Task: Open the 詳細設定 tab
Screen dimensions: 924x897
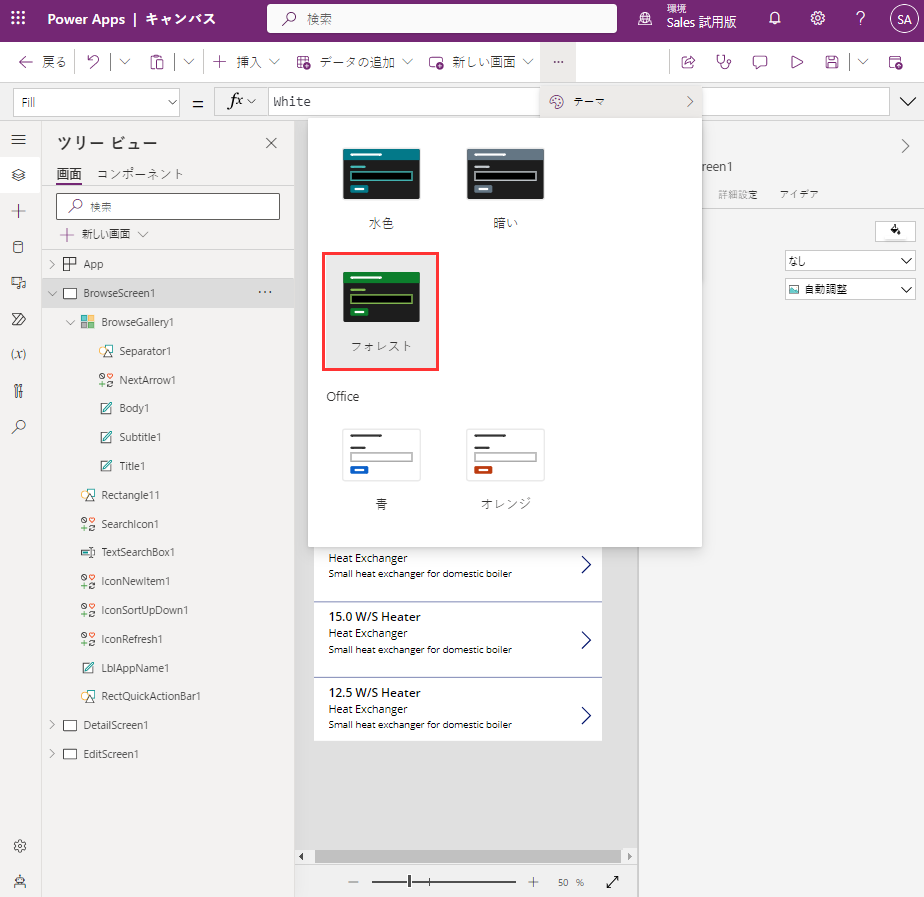Action: (x=738, y=194)
